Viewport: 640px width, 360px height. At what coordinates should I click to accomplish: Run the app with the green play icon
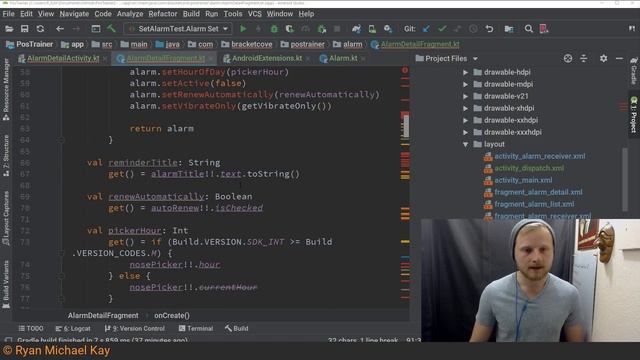(x=243, y=29)
